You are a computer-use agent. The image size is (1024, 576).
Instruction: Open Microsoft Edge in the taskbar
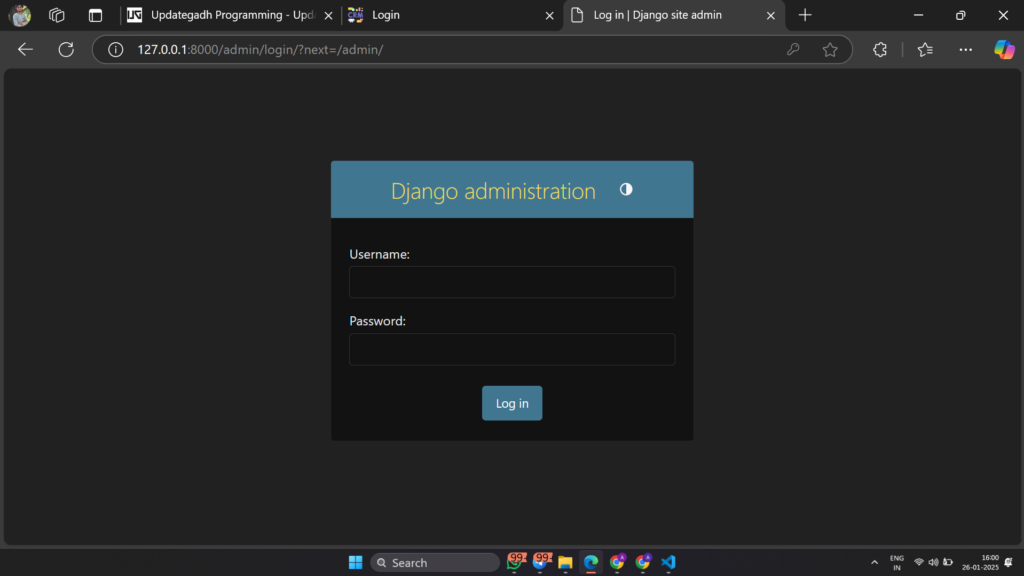pos(591,562)
